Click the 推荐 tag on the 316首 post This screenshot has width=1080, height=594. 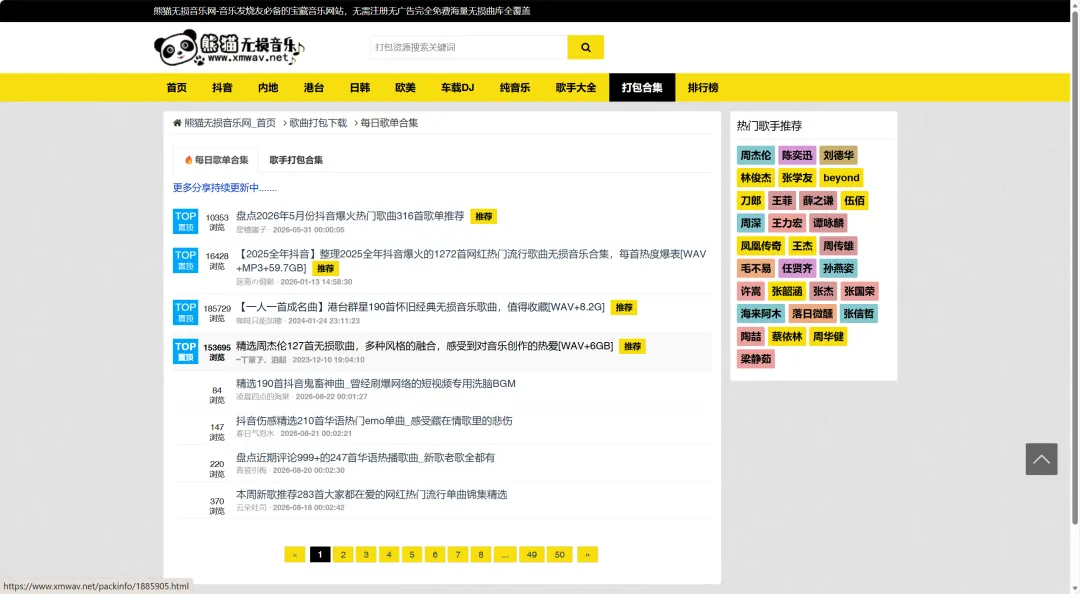pyautogui.click(x=484, y=216)
